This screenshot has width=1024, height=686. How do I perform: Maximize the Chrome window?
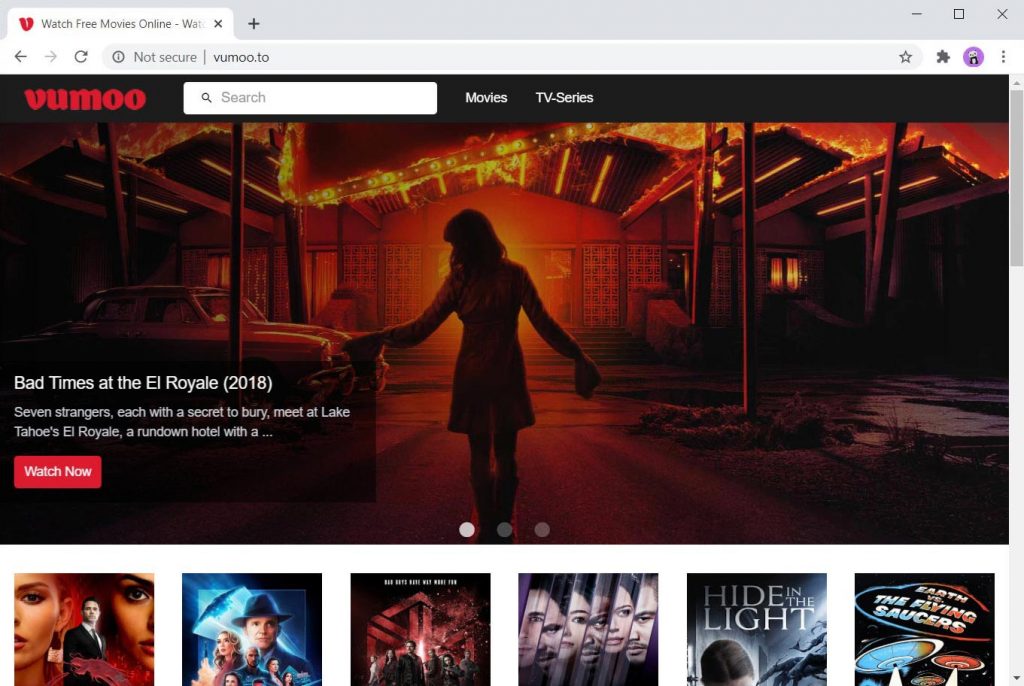959,14
